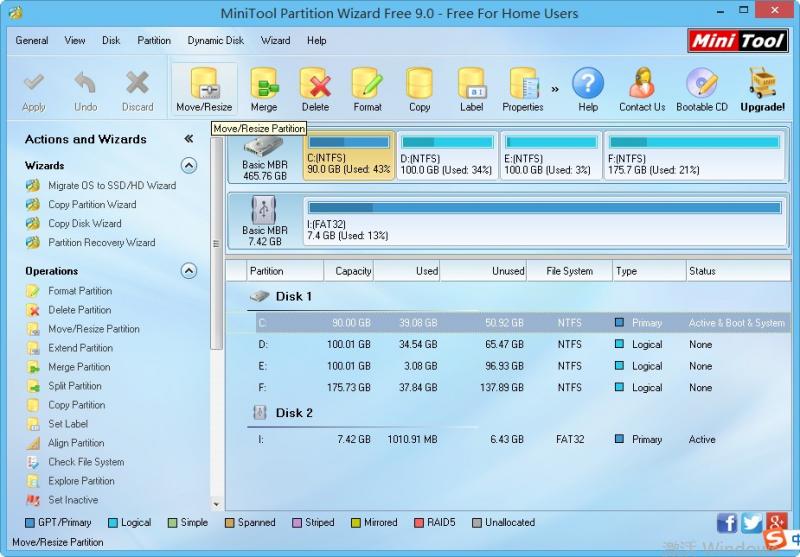Select D: row with 100.01 GB capacity

523,344
